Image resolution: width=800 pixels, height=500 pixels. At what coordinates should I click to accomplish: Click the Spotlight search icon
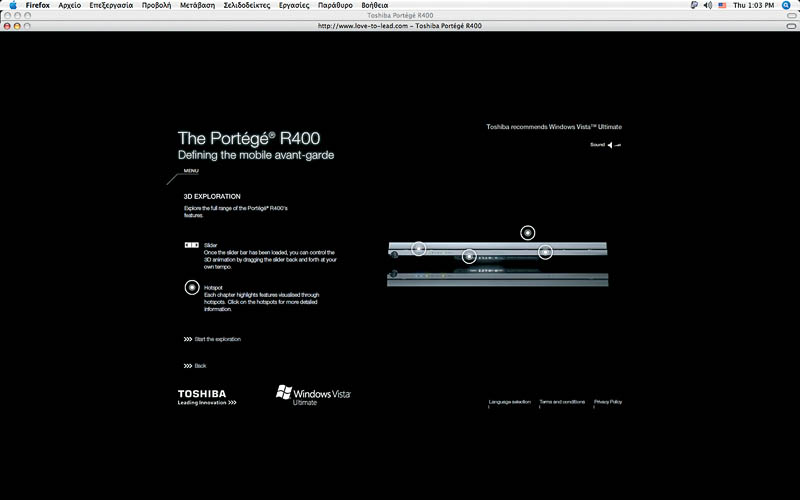point(786,5)
